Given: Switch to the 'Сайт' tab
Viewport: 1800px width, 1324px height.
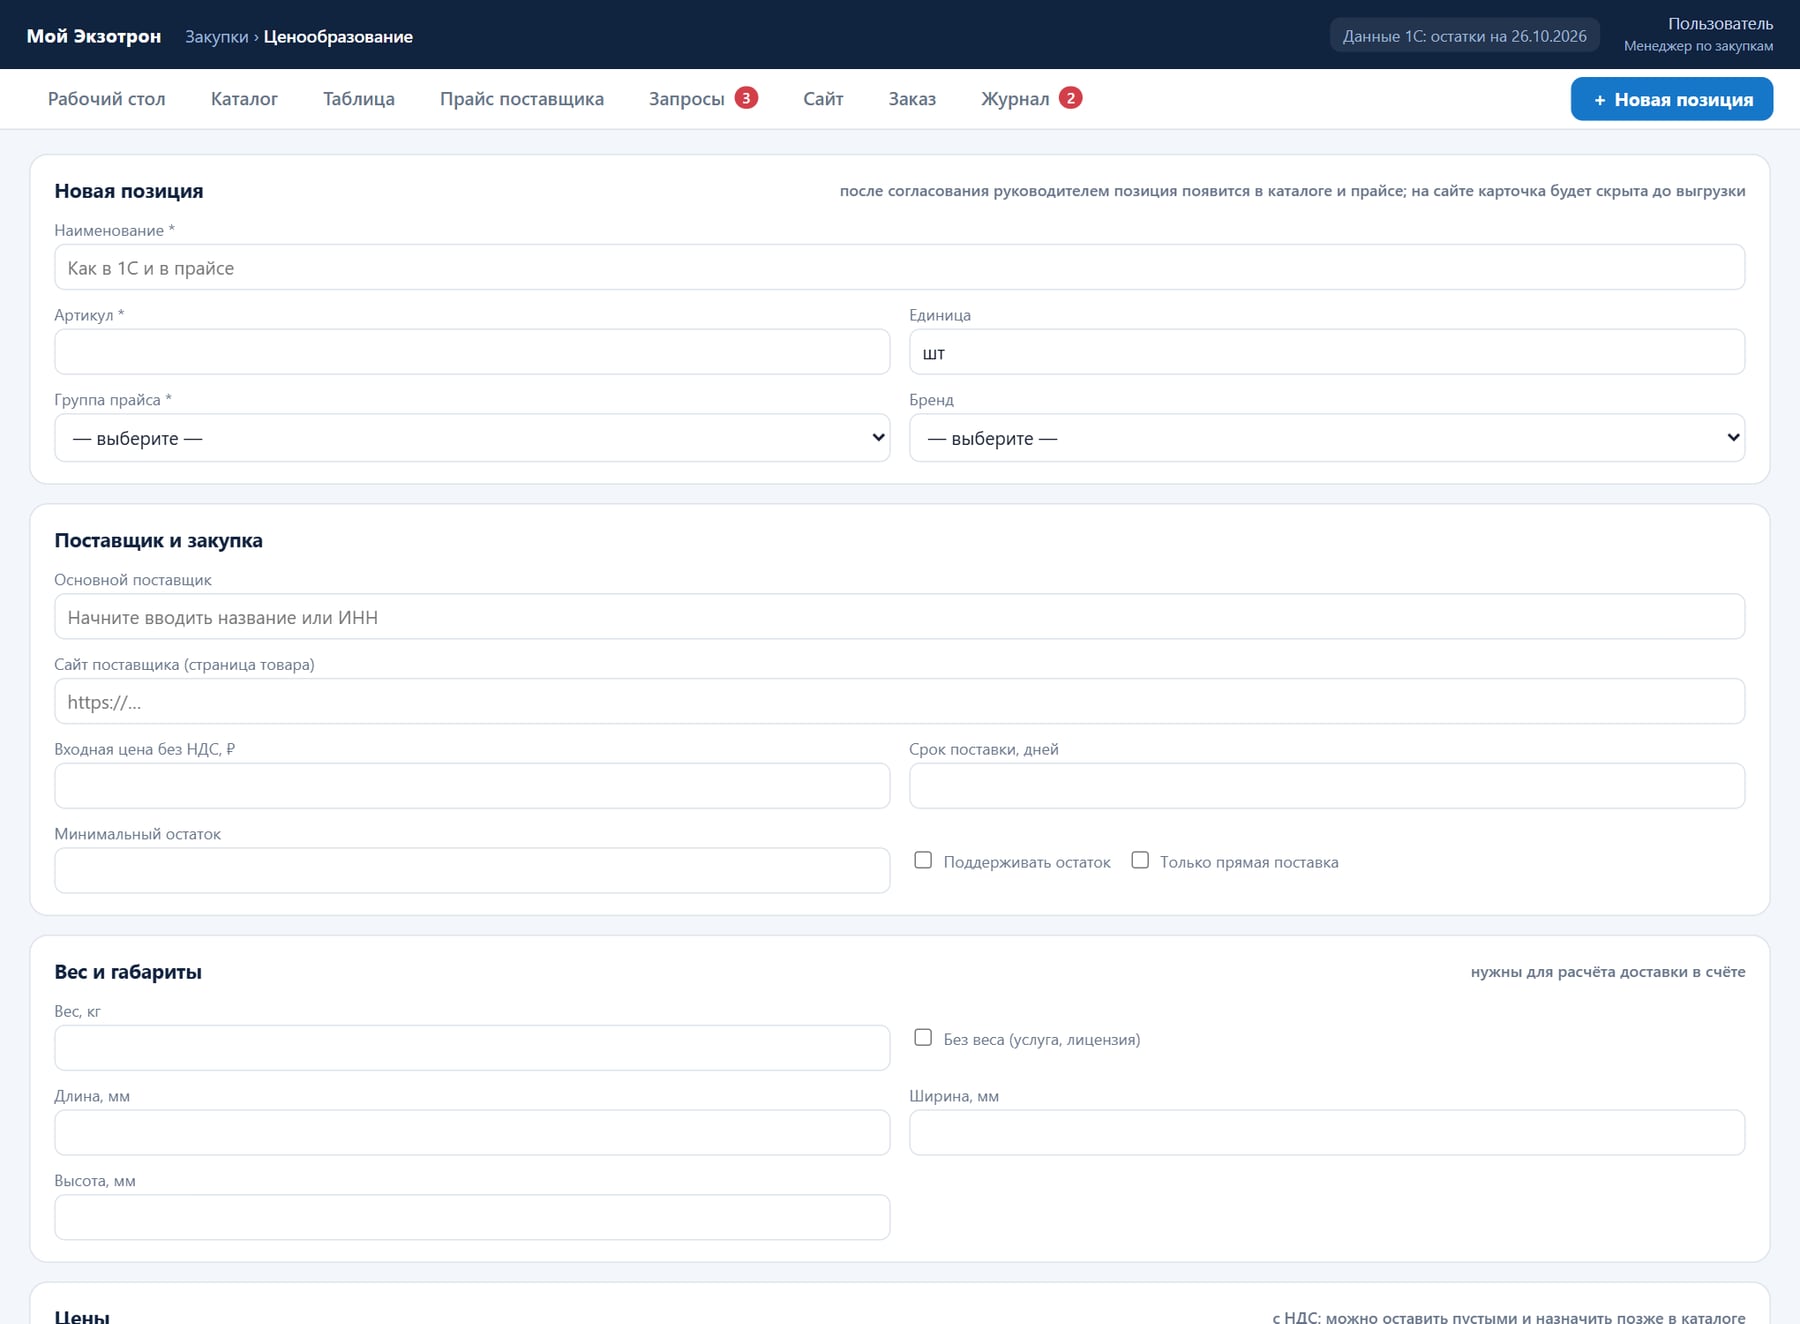Looking at the screenshot, I should pos(823,99).
